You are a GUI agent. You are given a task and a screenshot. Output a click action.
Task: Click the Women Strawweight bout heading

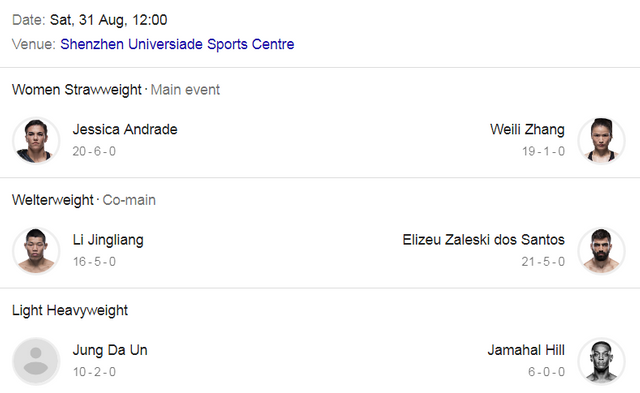(x=77, y=90)
